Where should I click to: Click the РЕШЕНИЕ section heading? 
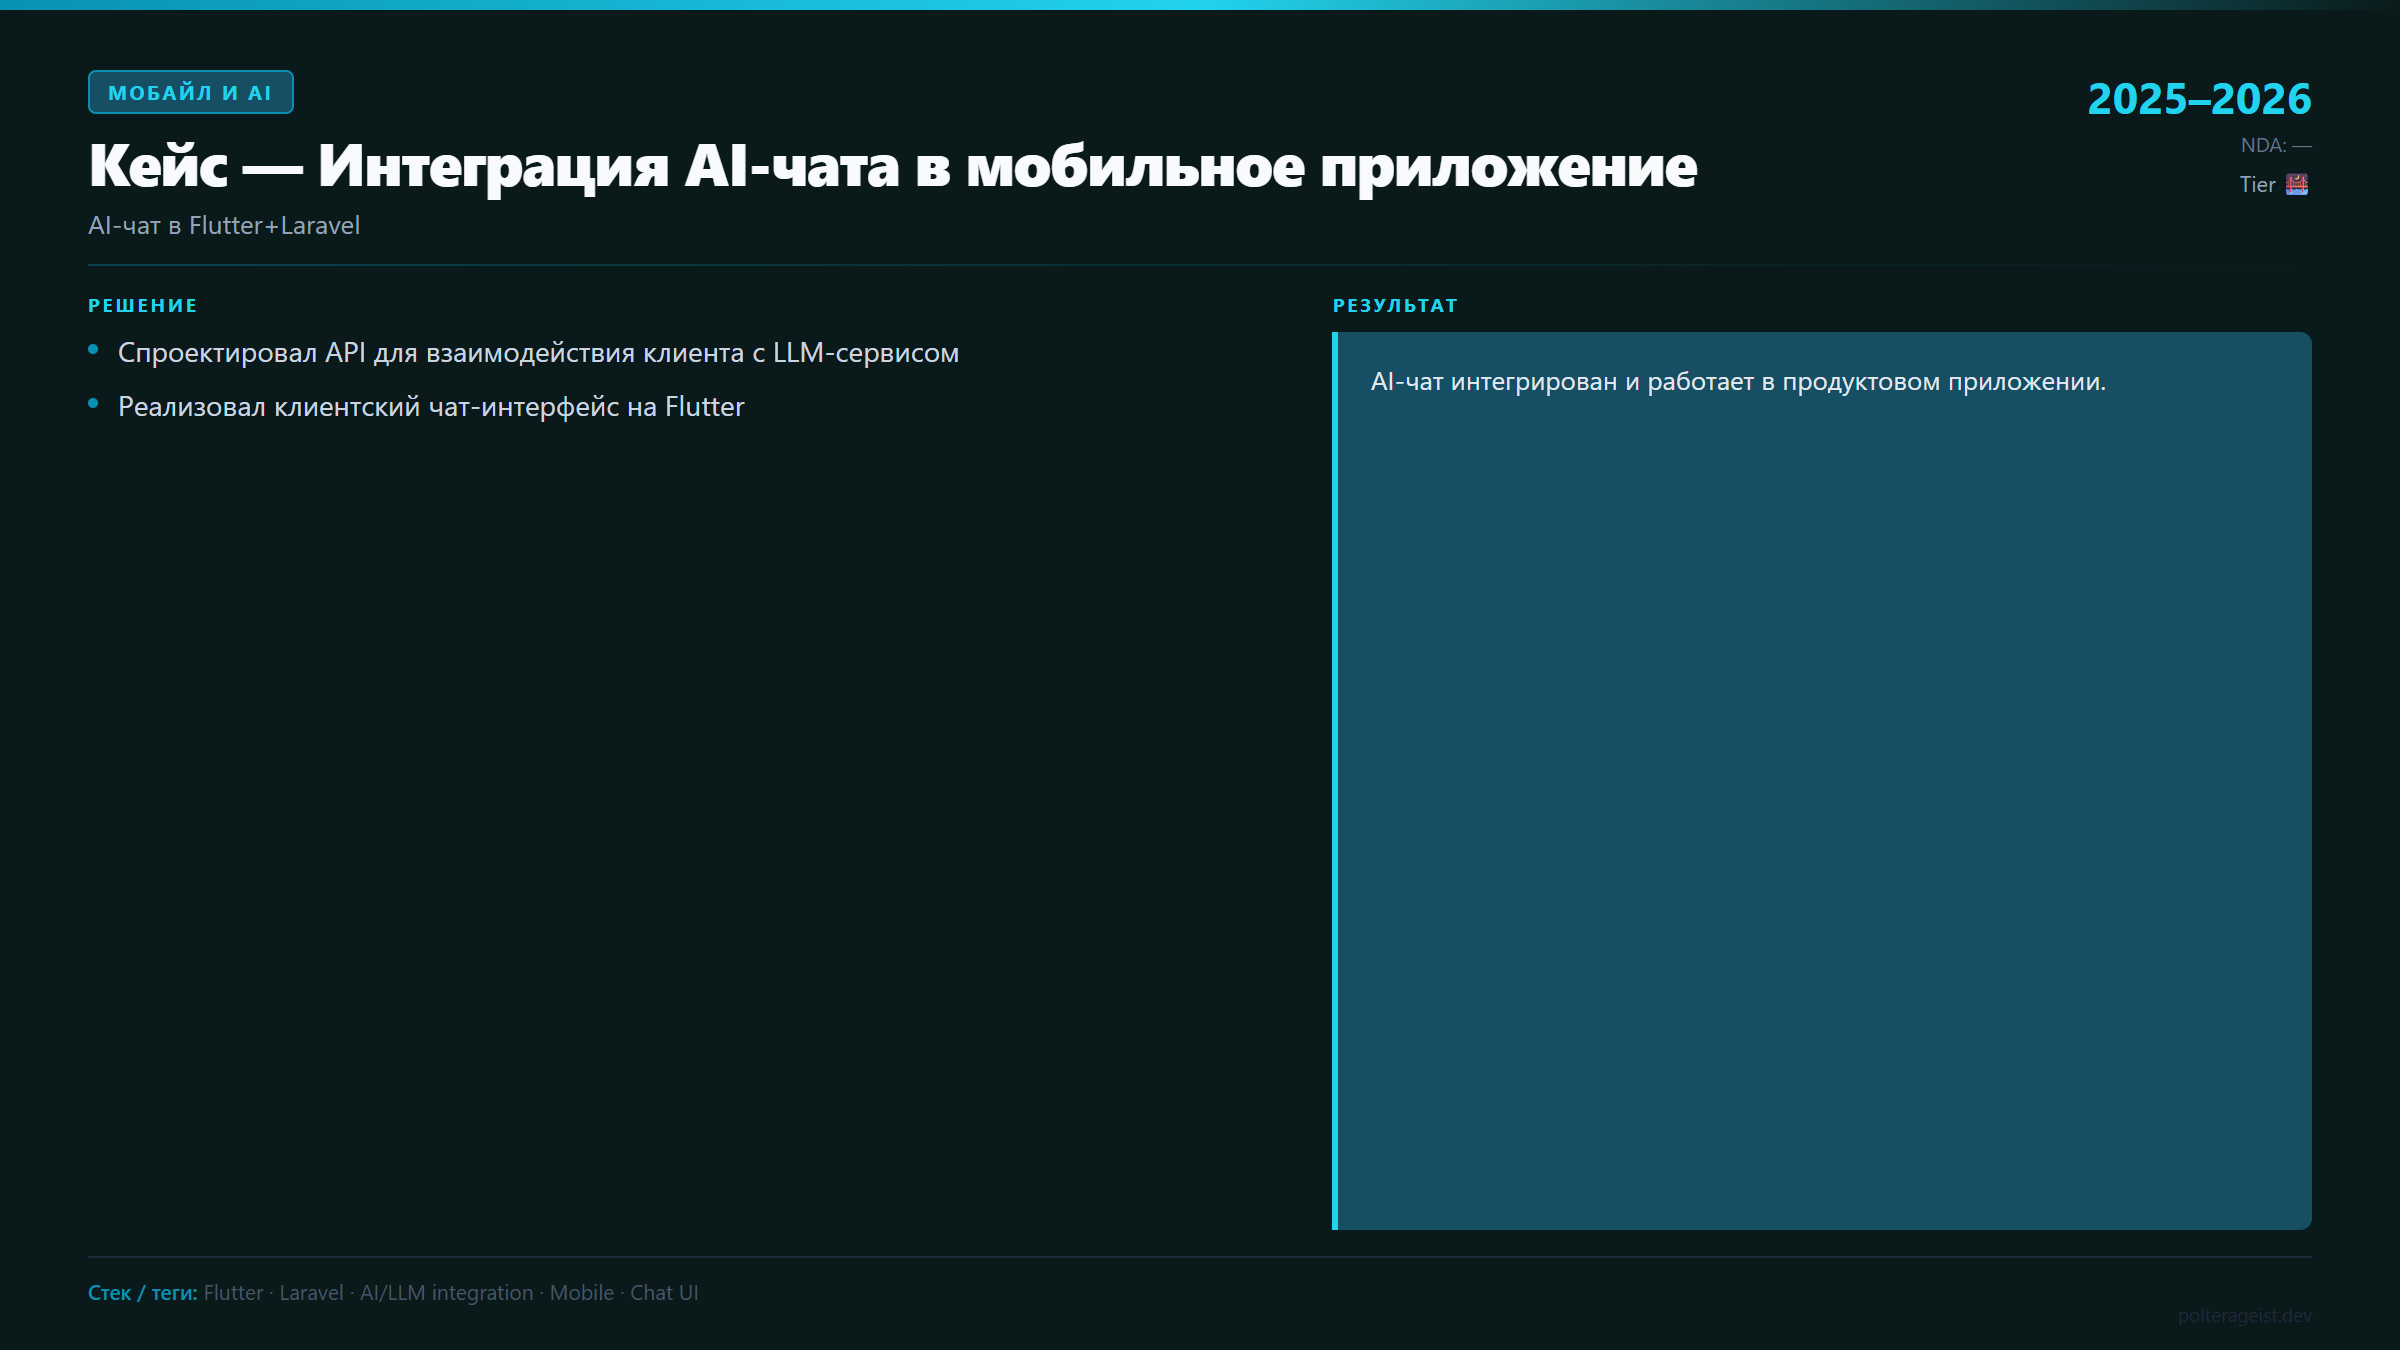(143, 306)
